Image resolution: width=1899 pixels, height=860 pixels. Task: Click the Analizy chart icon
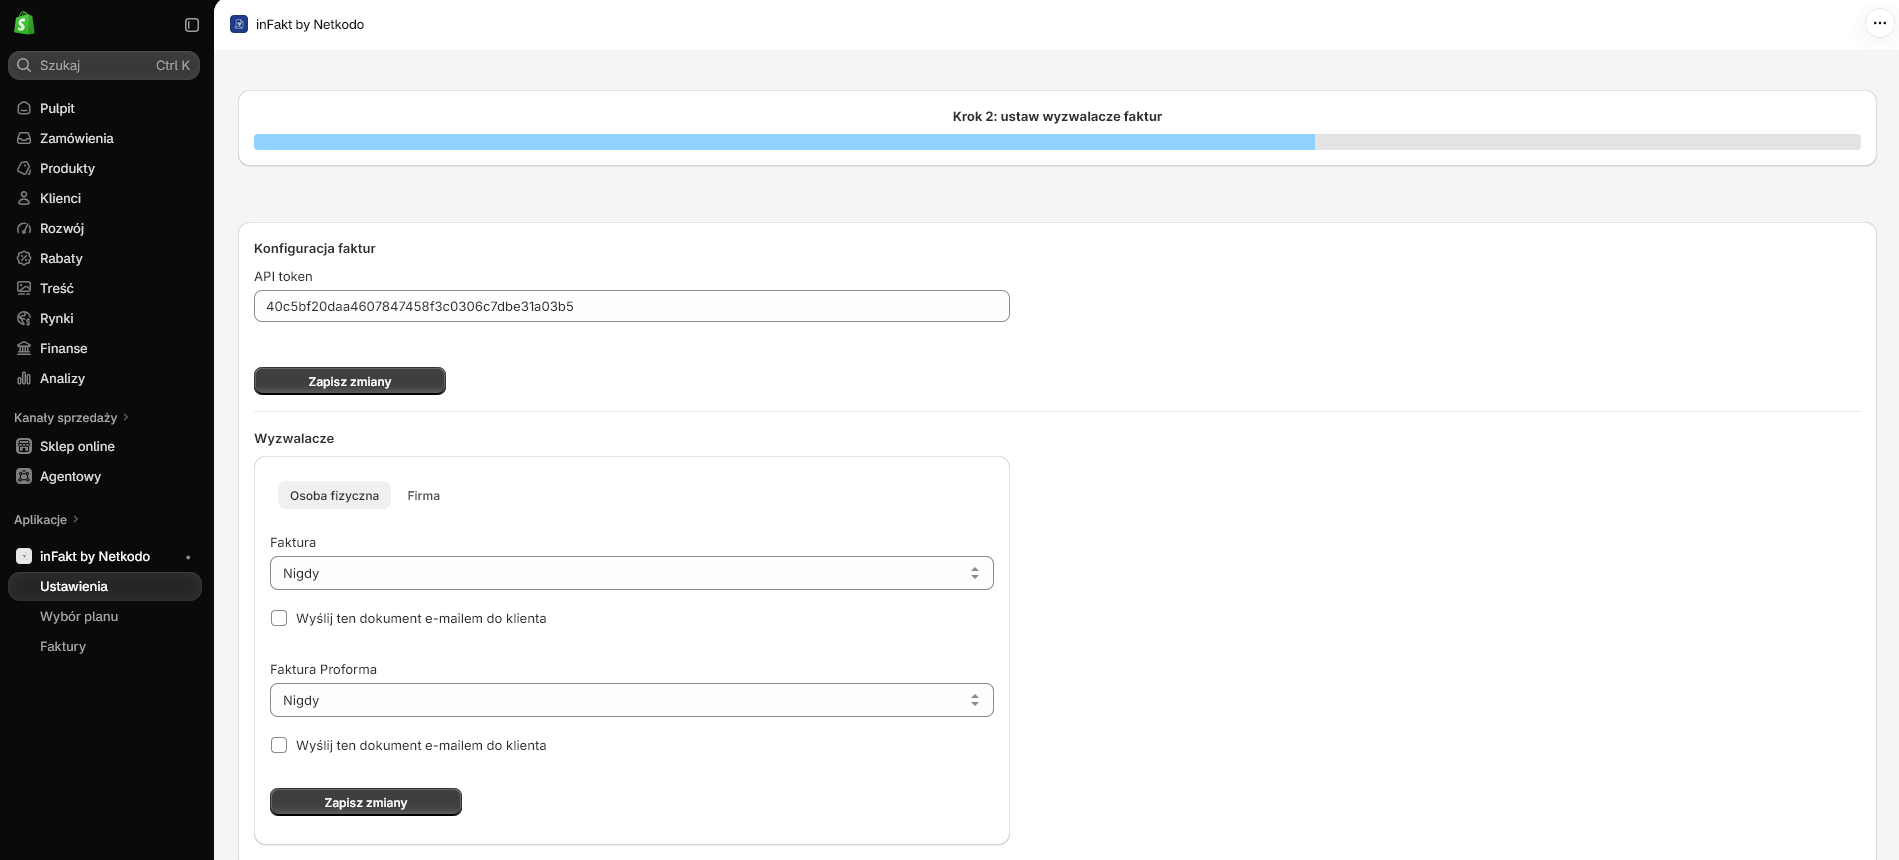(24, 378)
